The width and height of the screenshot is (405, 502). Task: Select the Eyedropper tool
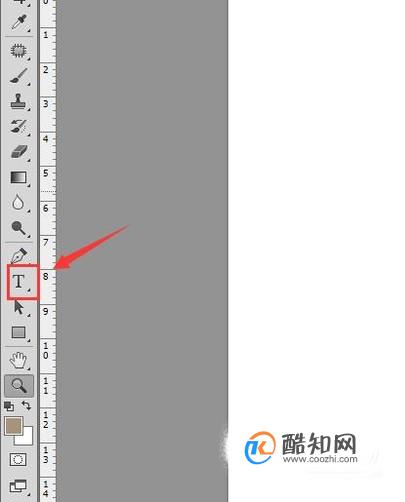[x=19, y=22]
